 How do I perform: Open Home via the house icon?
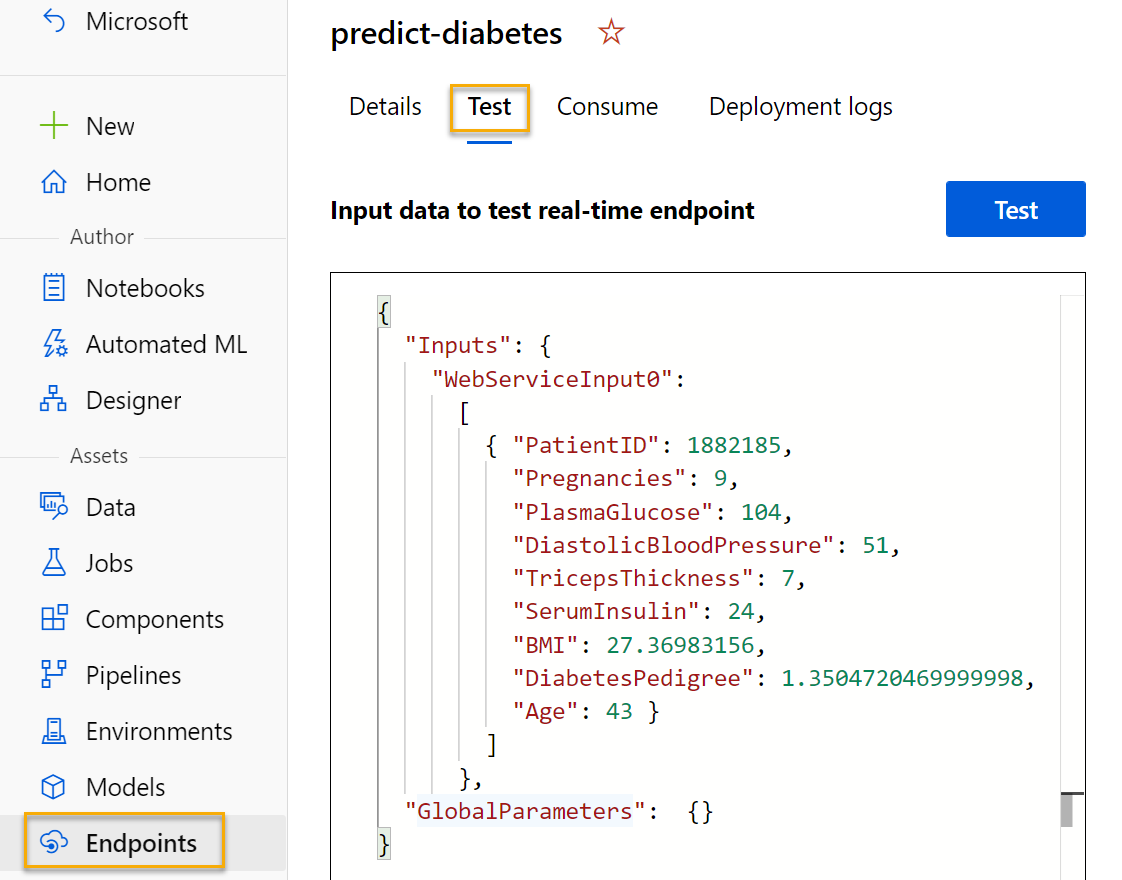(53, 183)
